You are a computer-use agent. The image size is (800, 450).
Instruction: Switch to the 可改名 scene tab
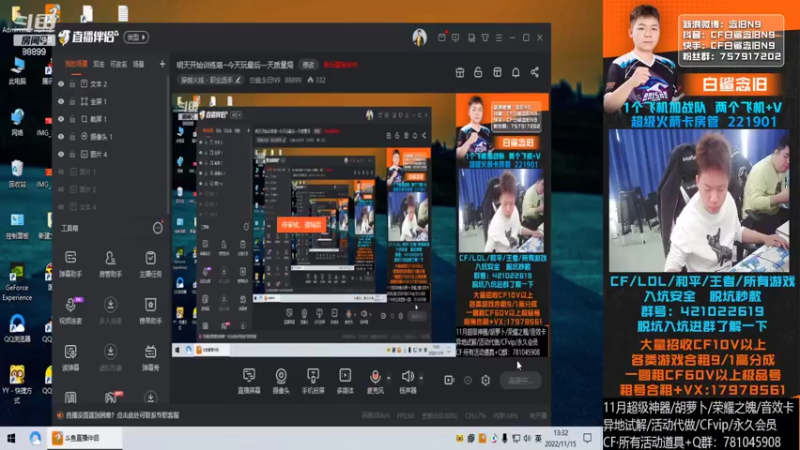[x=118, y=64]
